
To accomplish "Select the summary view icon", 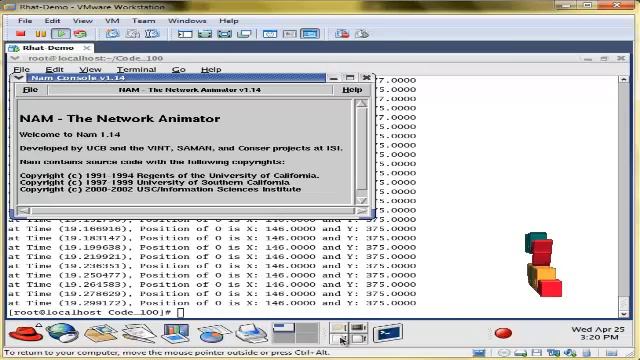I will tap(270, 34).
